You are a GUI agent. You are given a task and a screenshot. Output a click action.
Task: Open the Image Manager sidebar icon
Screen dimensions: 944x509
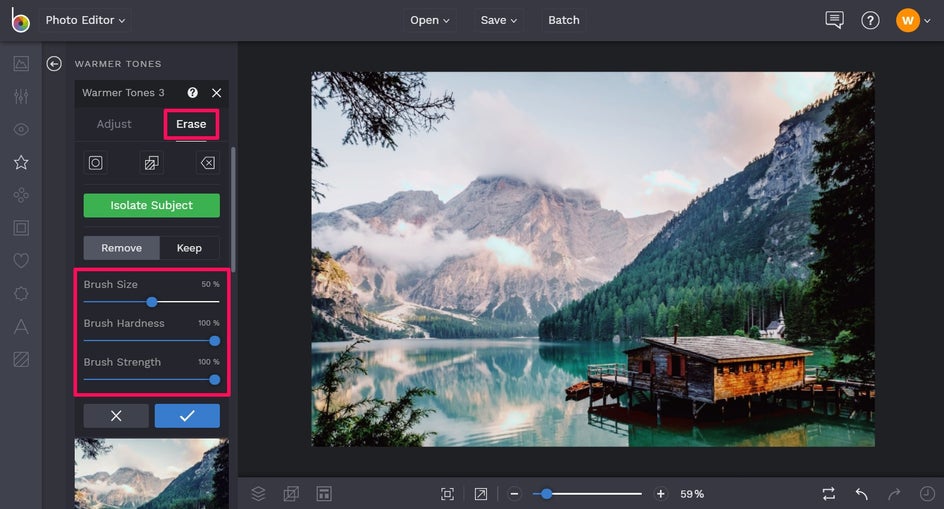[x=21, y=63]
